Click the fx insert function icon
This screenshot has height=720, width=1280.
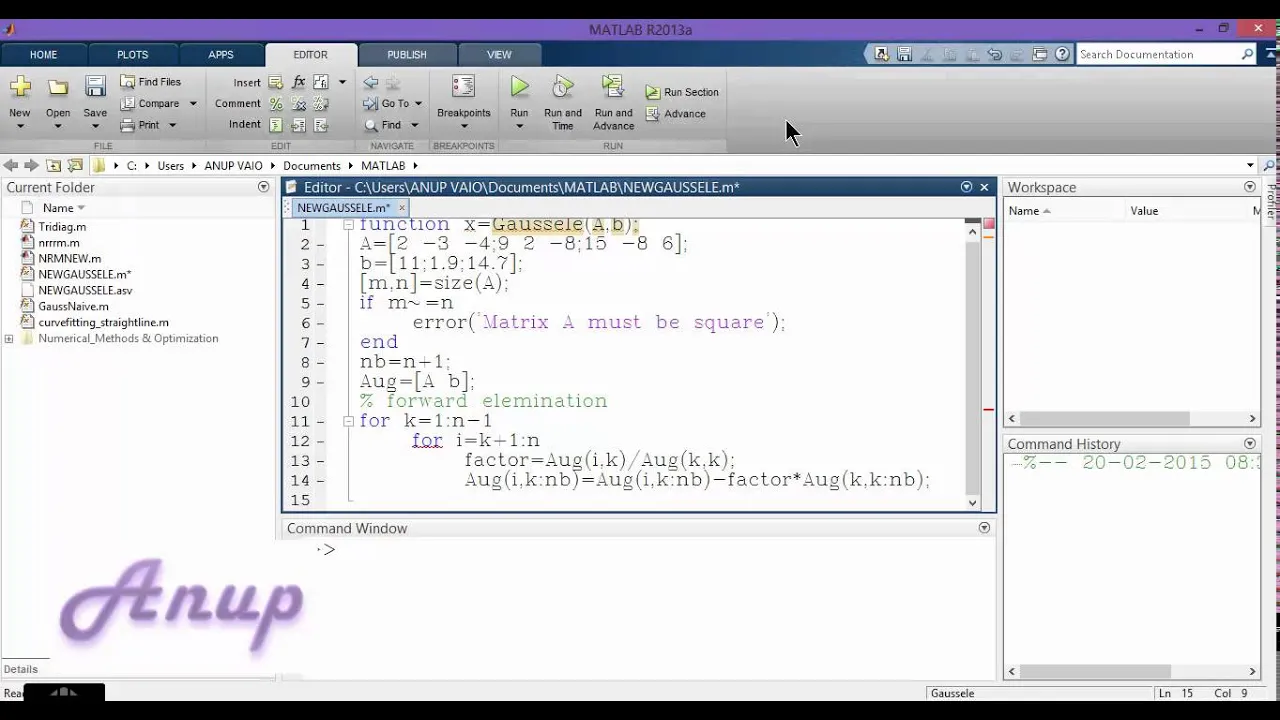pos(298,82)
